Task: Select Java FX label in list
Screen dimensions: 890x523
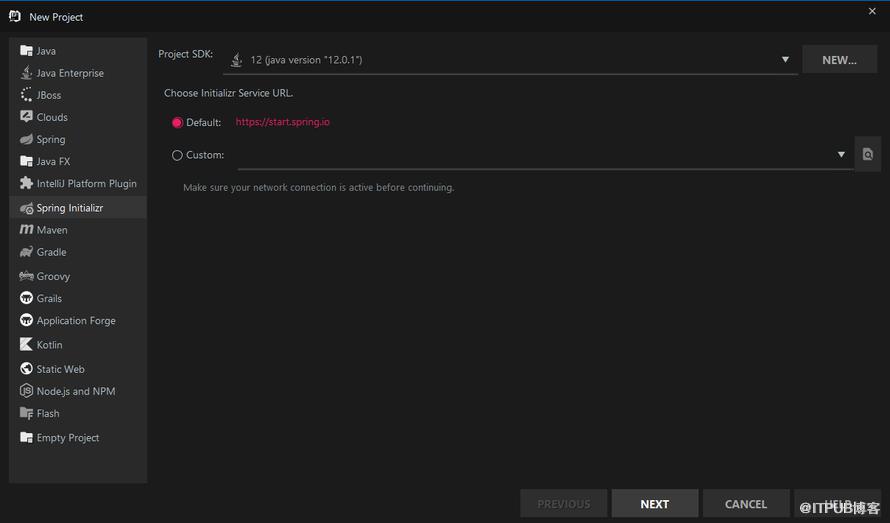Action: (53, 162)
